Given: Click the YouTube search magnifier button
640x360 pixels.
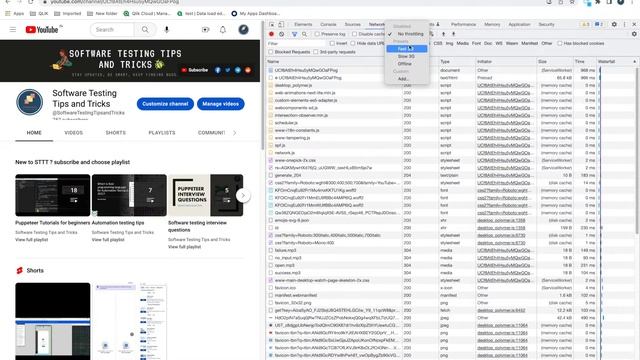Looking at the screenshot, I should click(145, 30).
